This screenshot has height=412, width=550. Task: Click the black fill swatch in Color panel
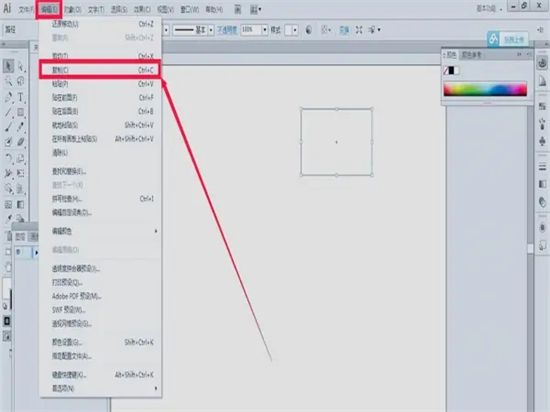point(451,70)
